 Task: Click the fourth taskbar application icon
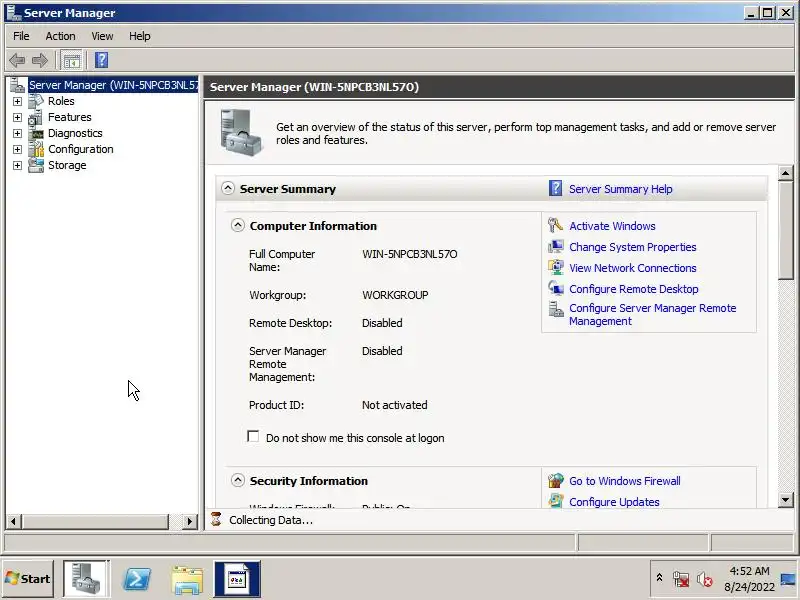pos(237,579)
